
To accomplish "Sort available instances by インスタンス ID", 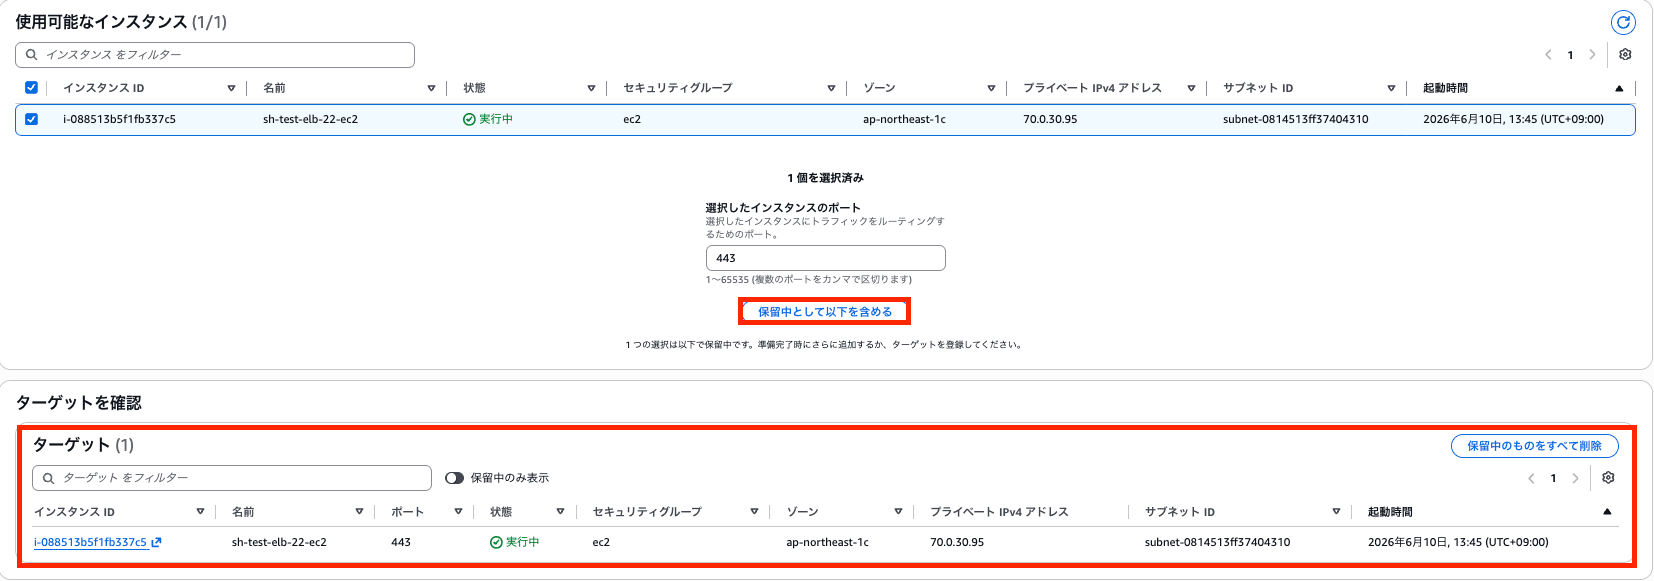I will [x=231, y=88].
